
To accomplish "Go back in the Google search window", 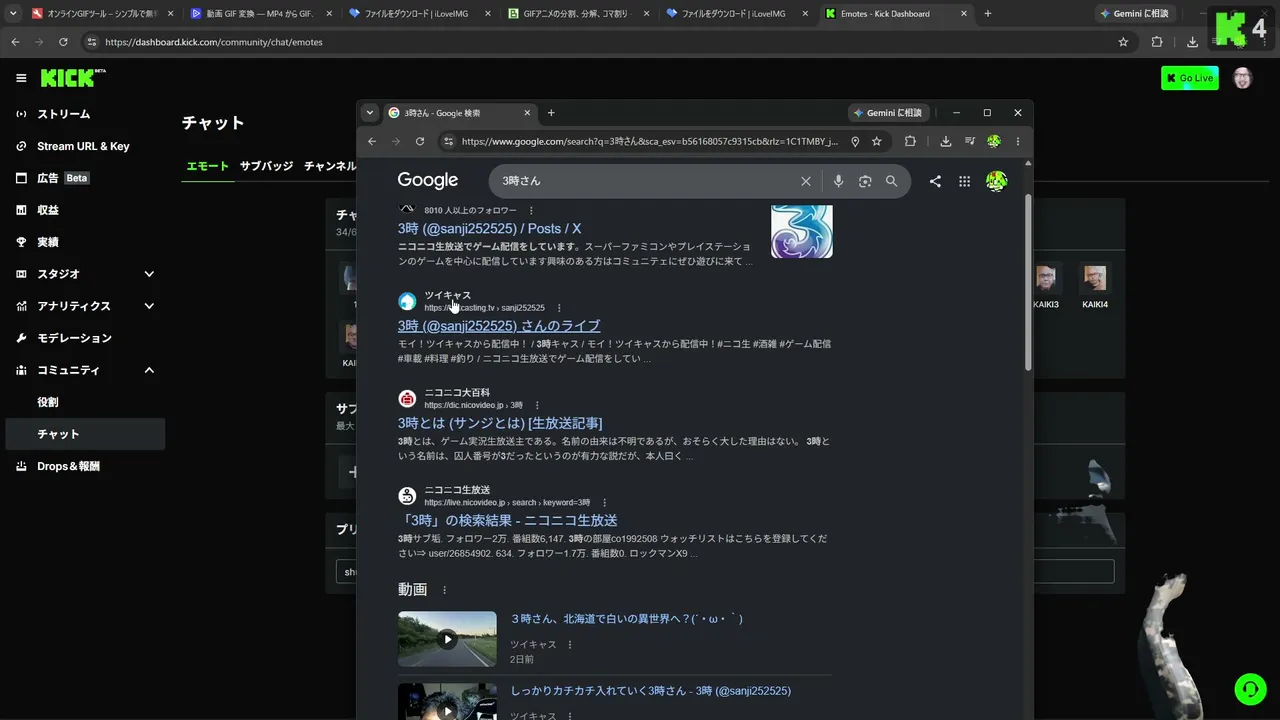I will tap(372, 141).
